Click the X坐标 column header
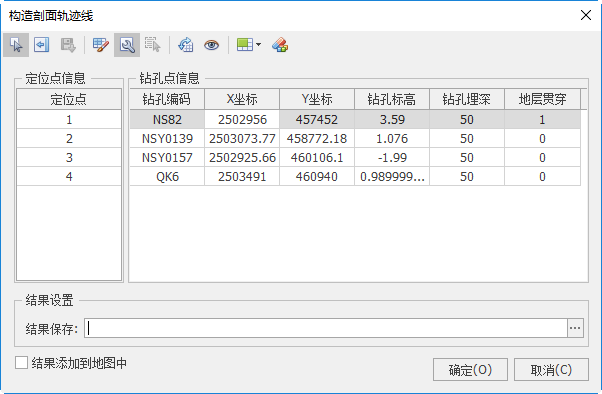Viewport: 602px width, 394px height. 242,99
